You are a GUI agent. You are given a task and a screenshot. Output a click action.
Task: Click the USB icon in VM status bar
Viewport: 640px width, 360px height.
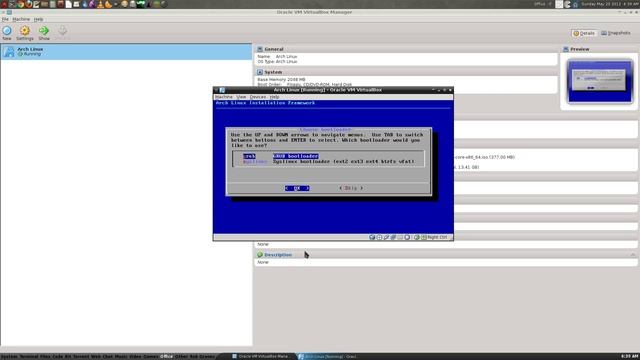point(386,237)
